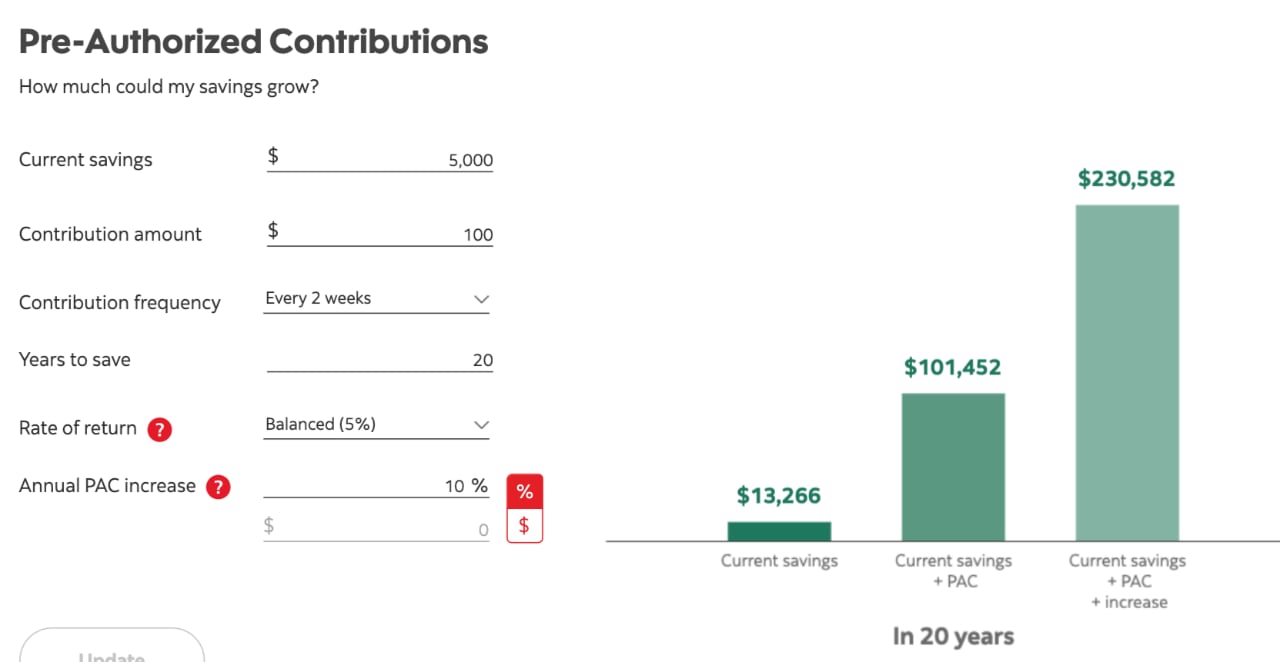Enable dollar-based annual PAC increase
1280x662 pixels.
pyautogui.click(x=524, y=524)
